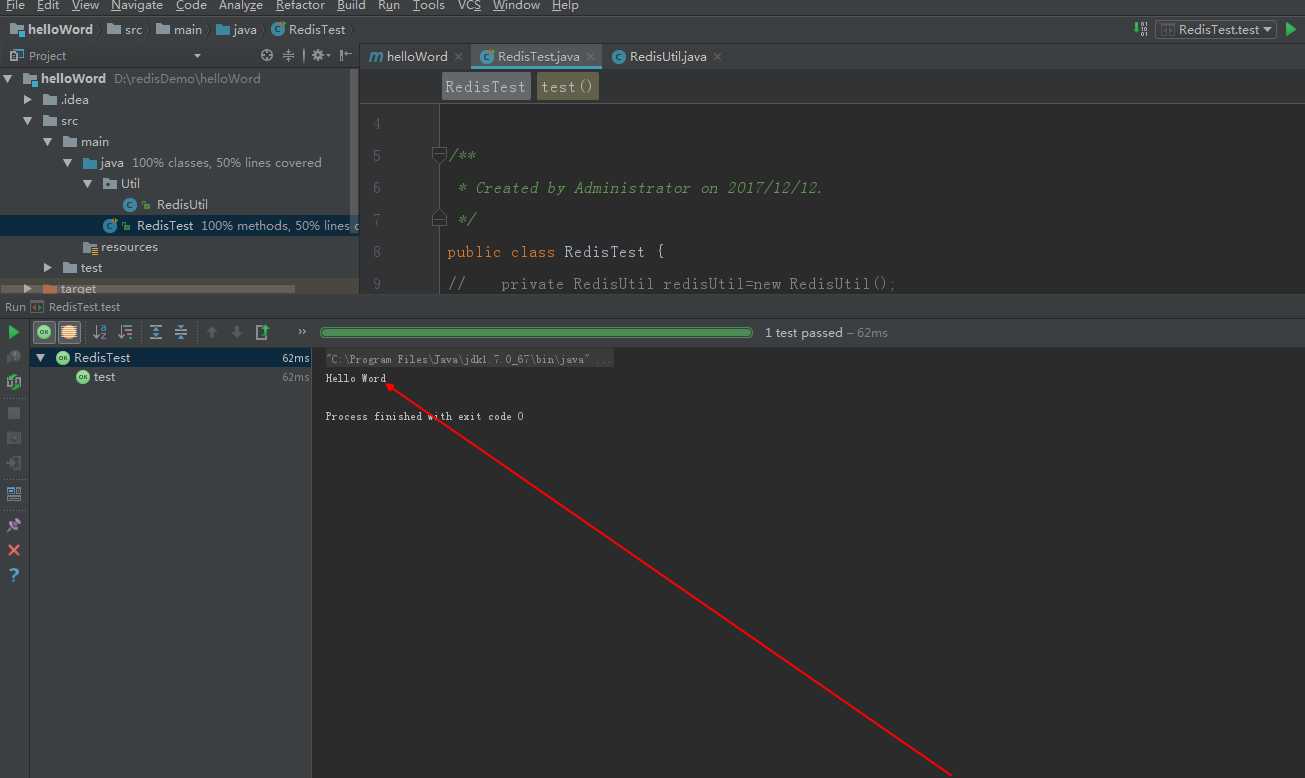Collapse all in the Project panel

pyautogui.click(x=289, y=56)
